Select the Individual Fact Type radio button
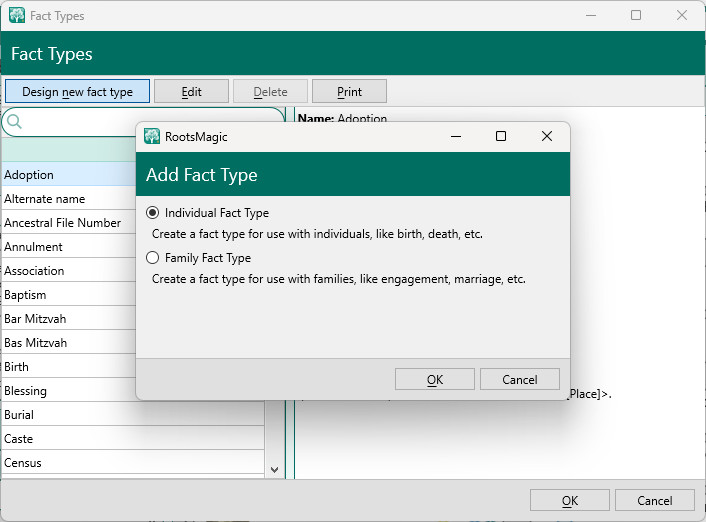Image resolution: width=706 pixels, height=522 pixels. 153,213
